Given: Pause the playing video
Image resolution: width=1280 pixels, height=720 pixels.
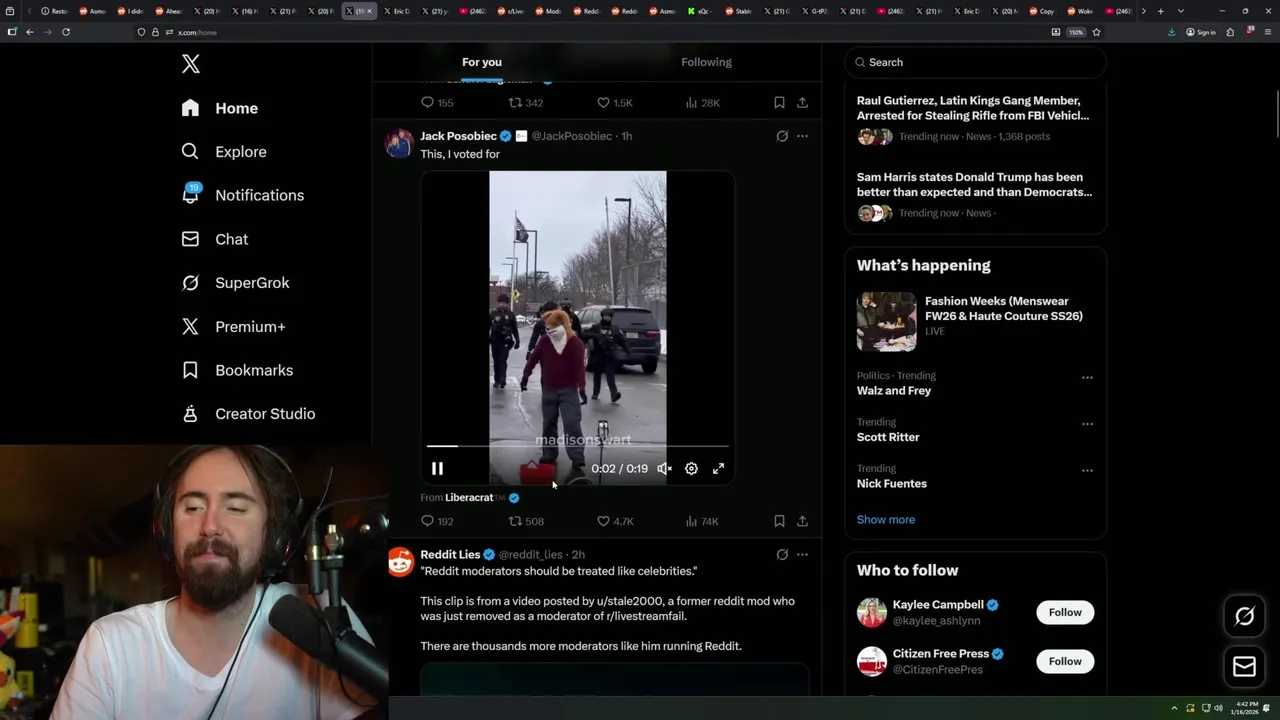Looking at the screenshot, I should tap(437, 468).
